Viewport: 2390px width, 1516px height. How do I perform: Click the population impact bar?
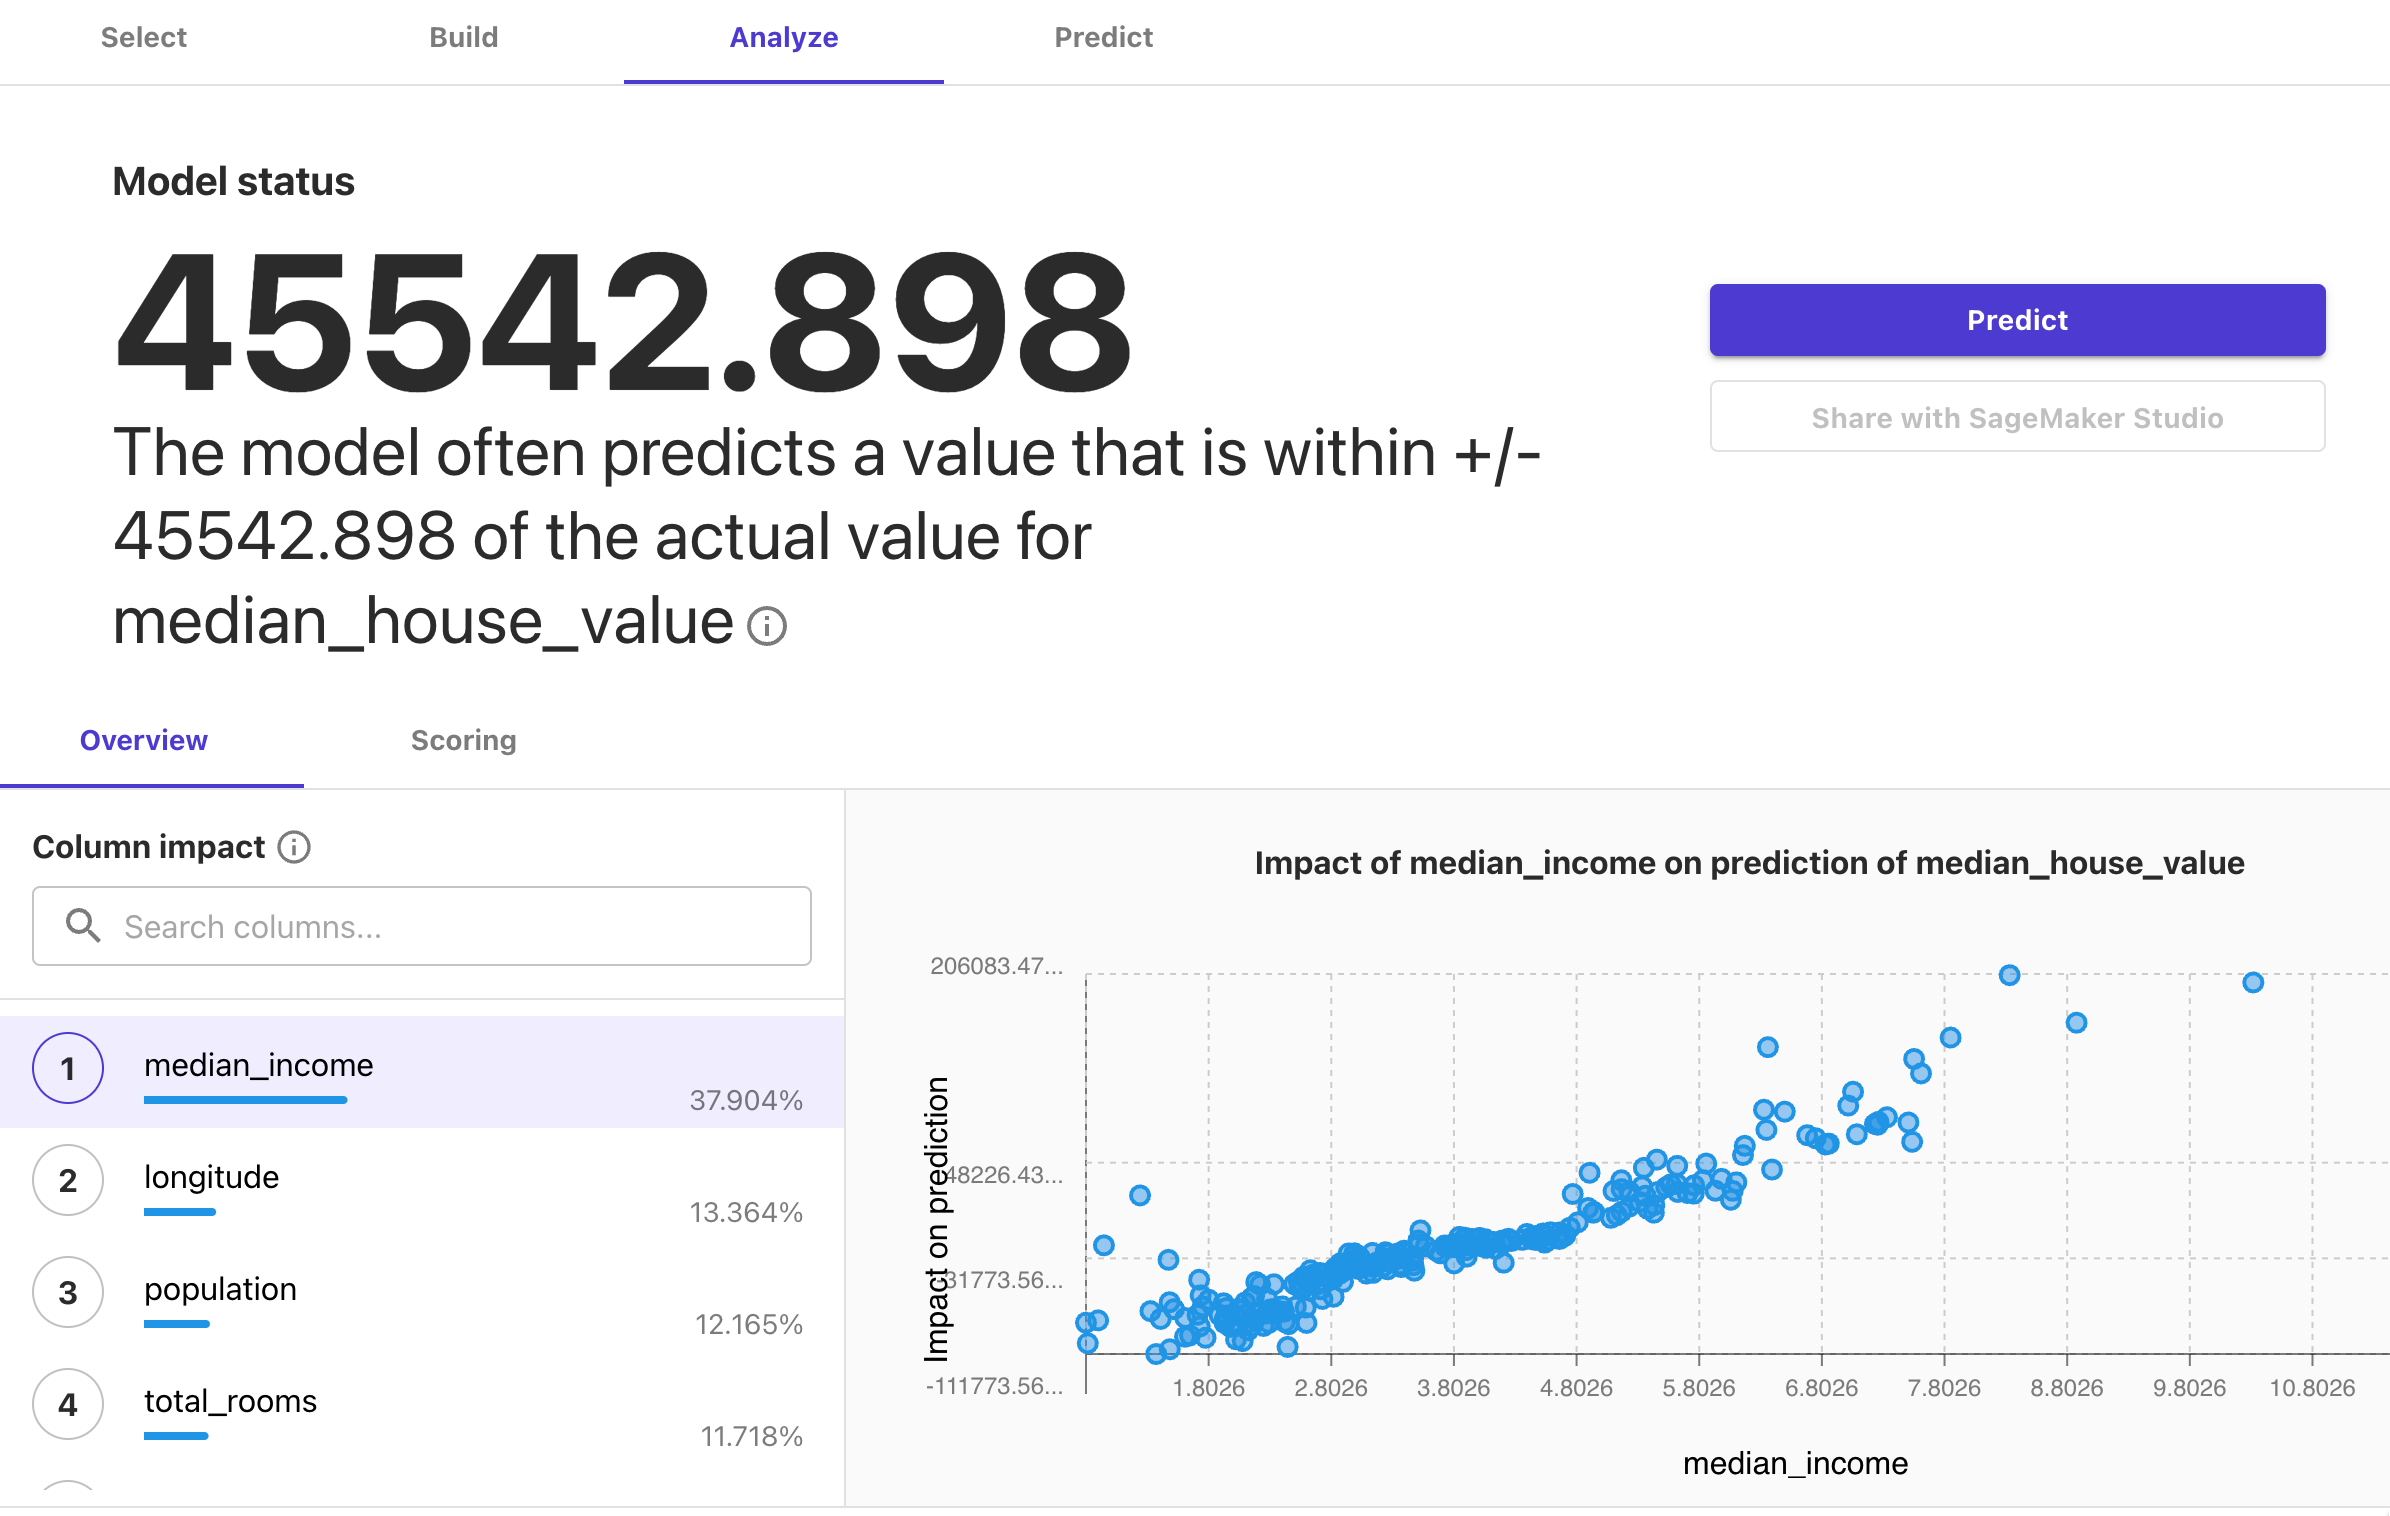point(177,1324)
